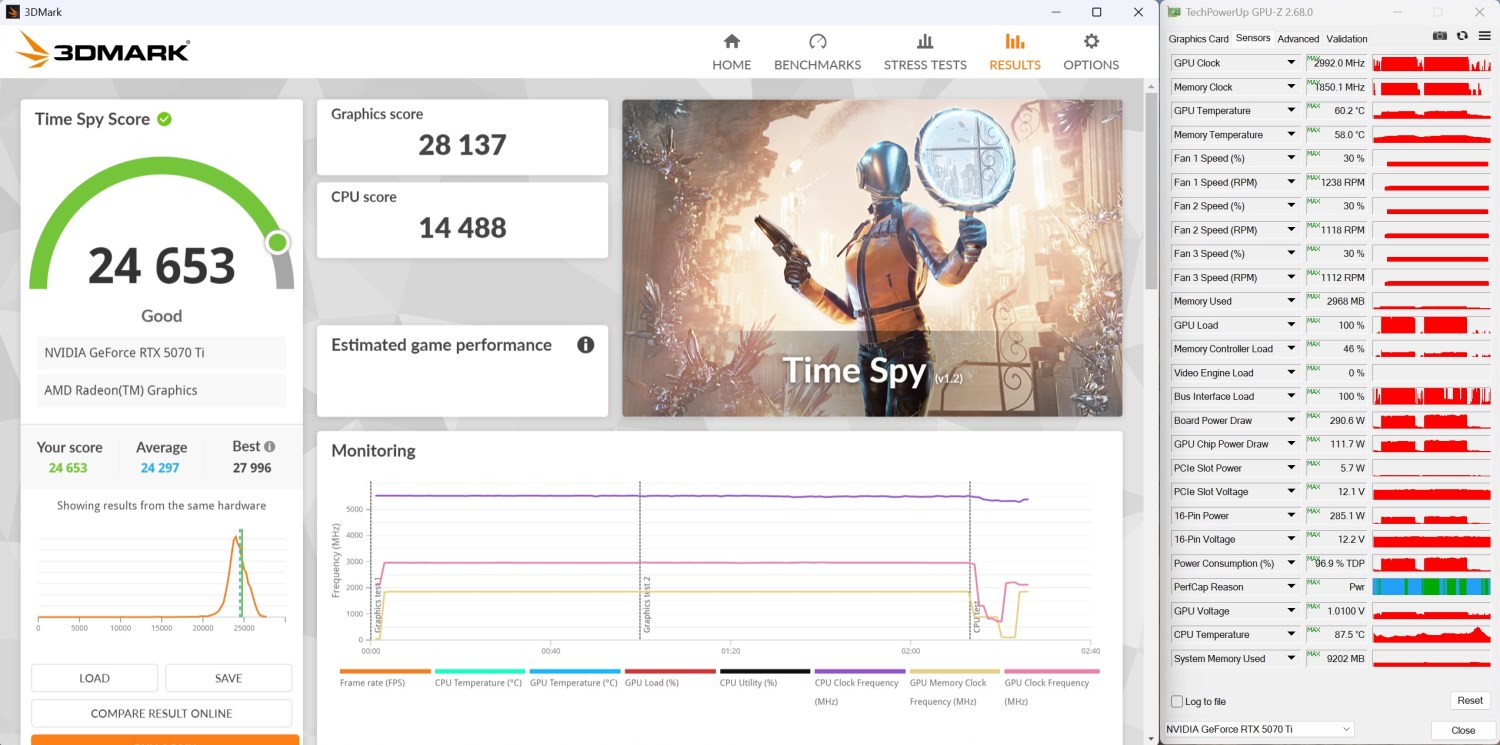Screen dimensions: 1500x745
Task: Expand the PerfCap Reason dropdown
Action: click(x=1291, y=587)
